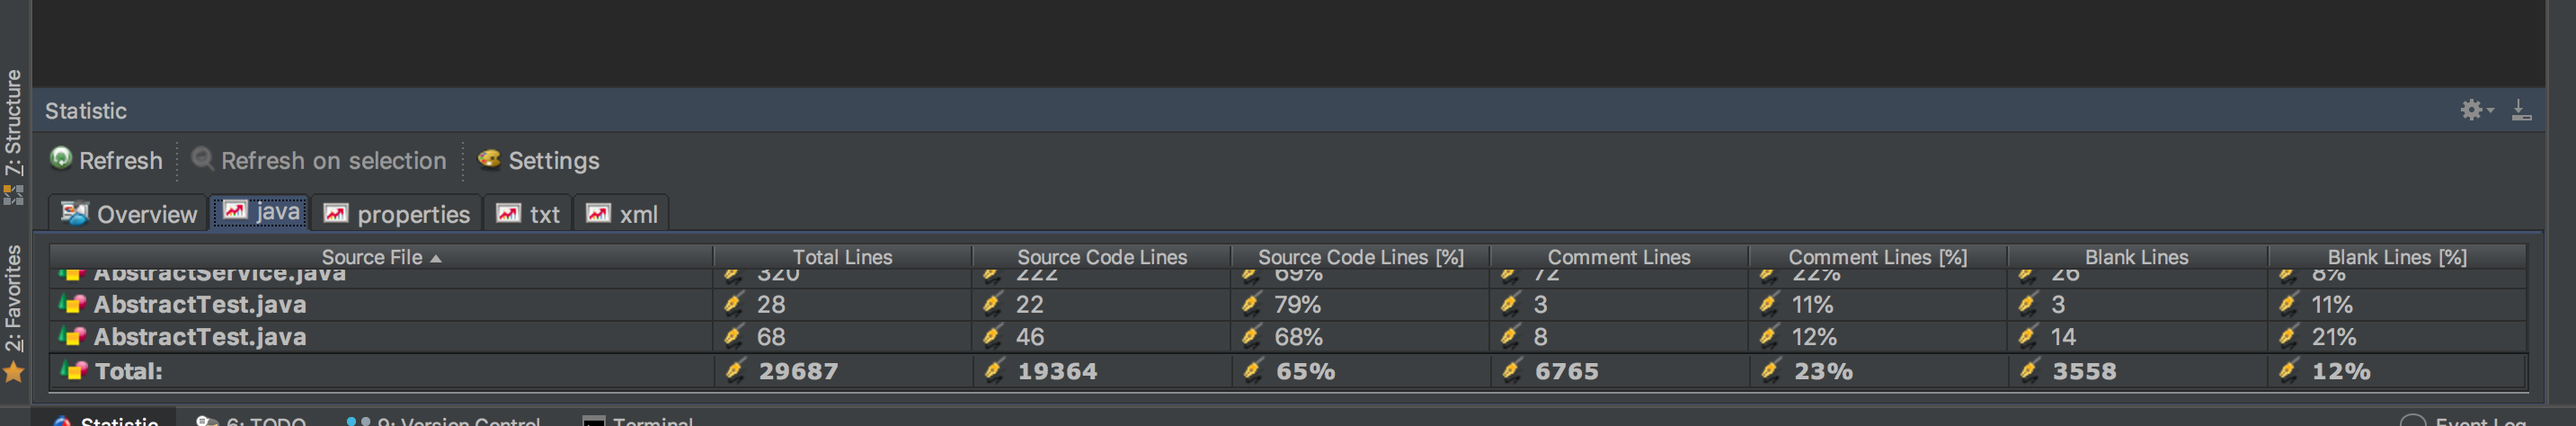The width and height of the screenshot is (2576, 426).
Task: Sort by Comment Lines [%] column
Action: point(1877,257)
